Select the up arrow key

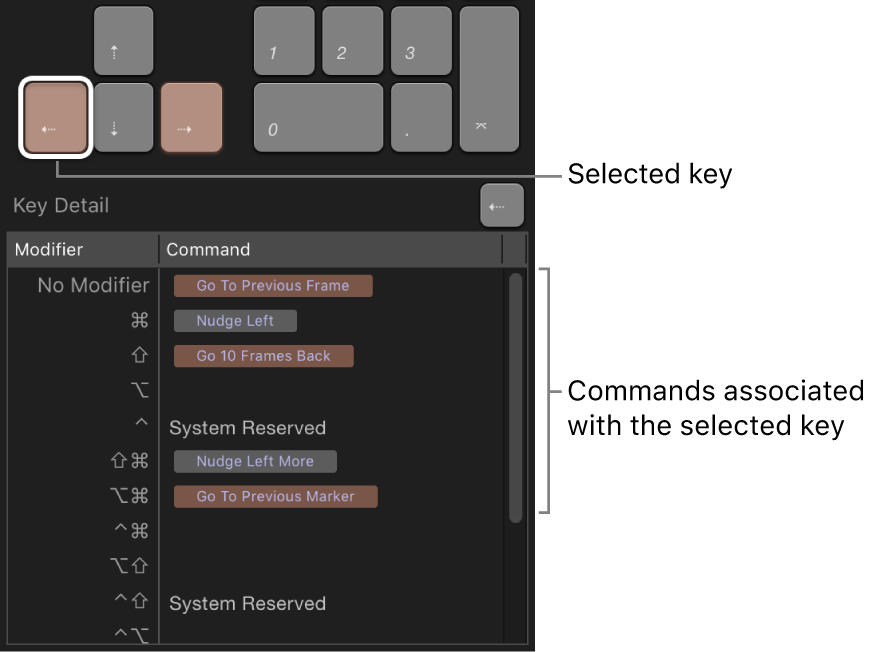pyautogui.click(x=123, y=40)
